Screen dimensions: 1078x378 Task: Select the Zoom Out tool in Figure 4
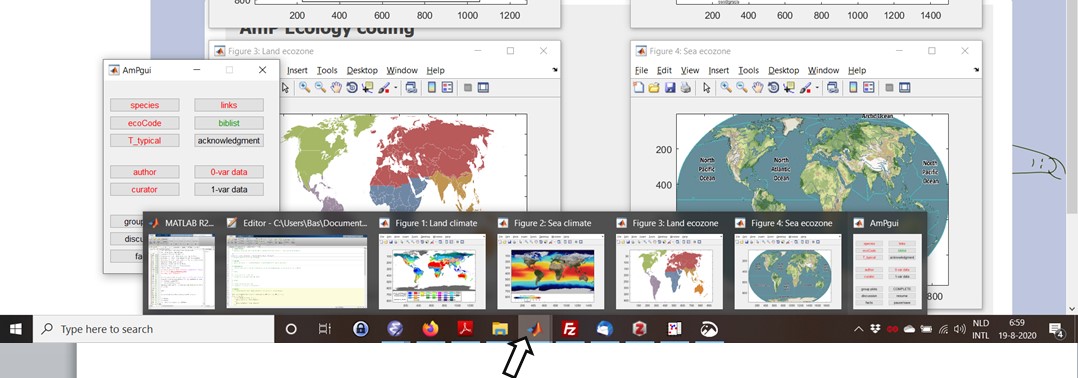[x=742, y=88]
